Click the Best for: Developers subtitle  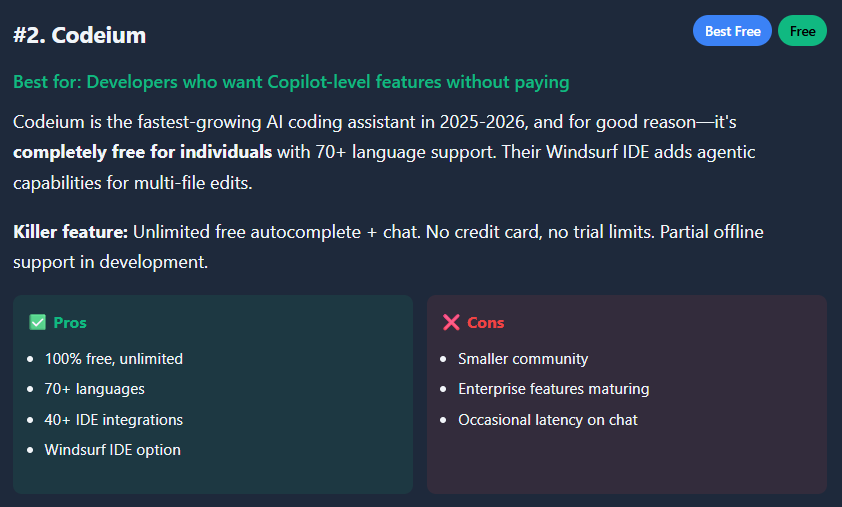coord(291,82)
